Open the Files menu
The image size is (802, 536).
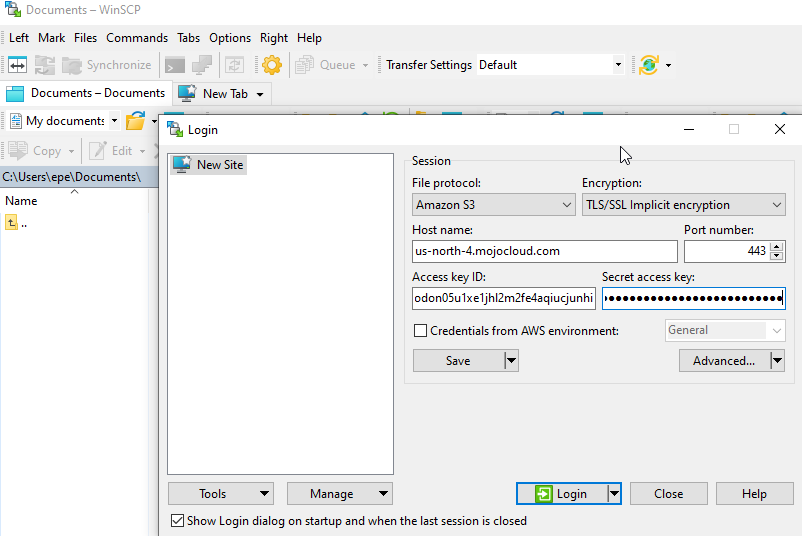[85, 38]
